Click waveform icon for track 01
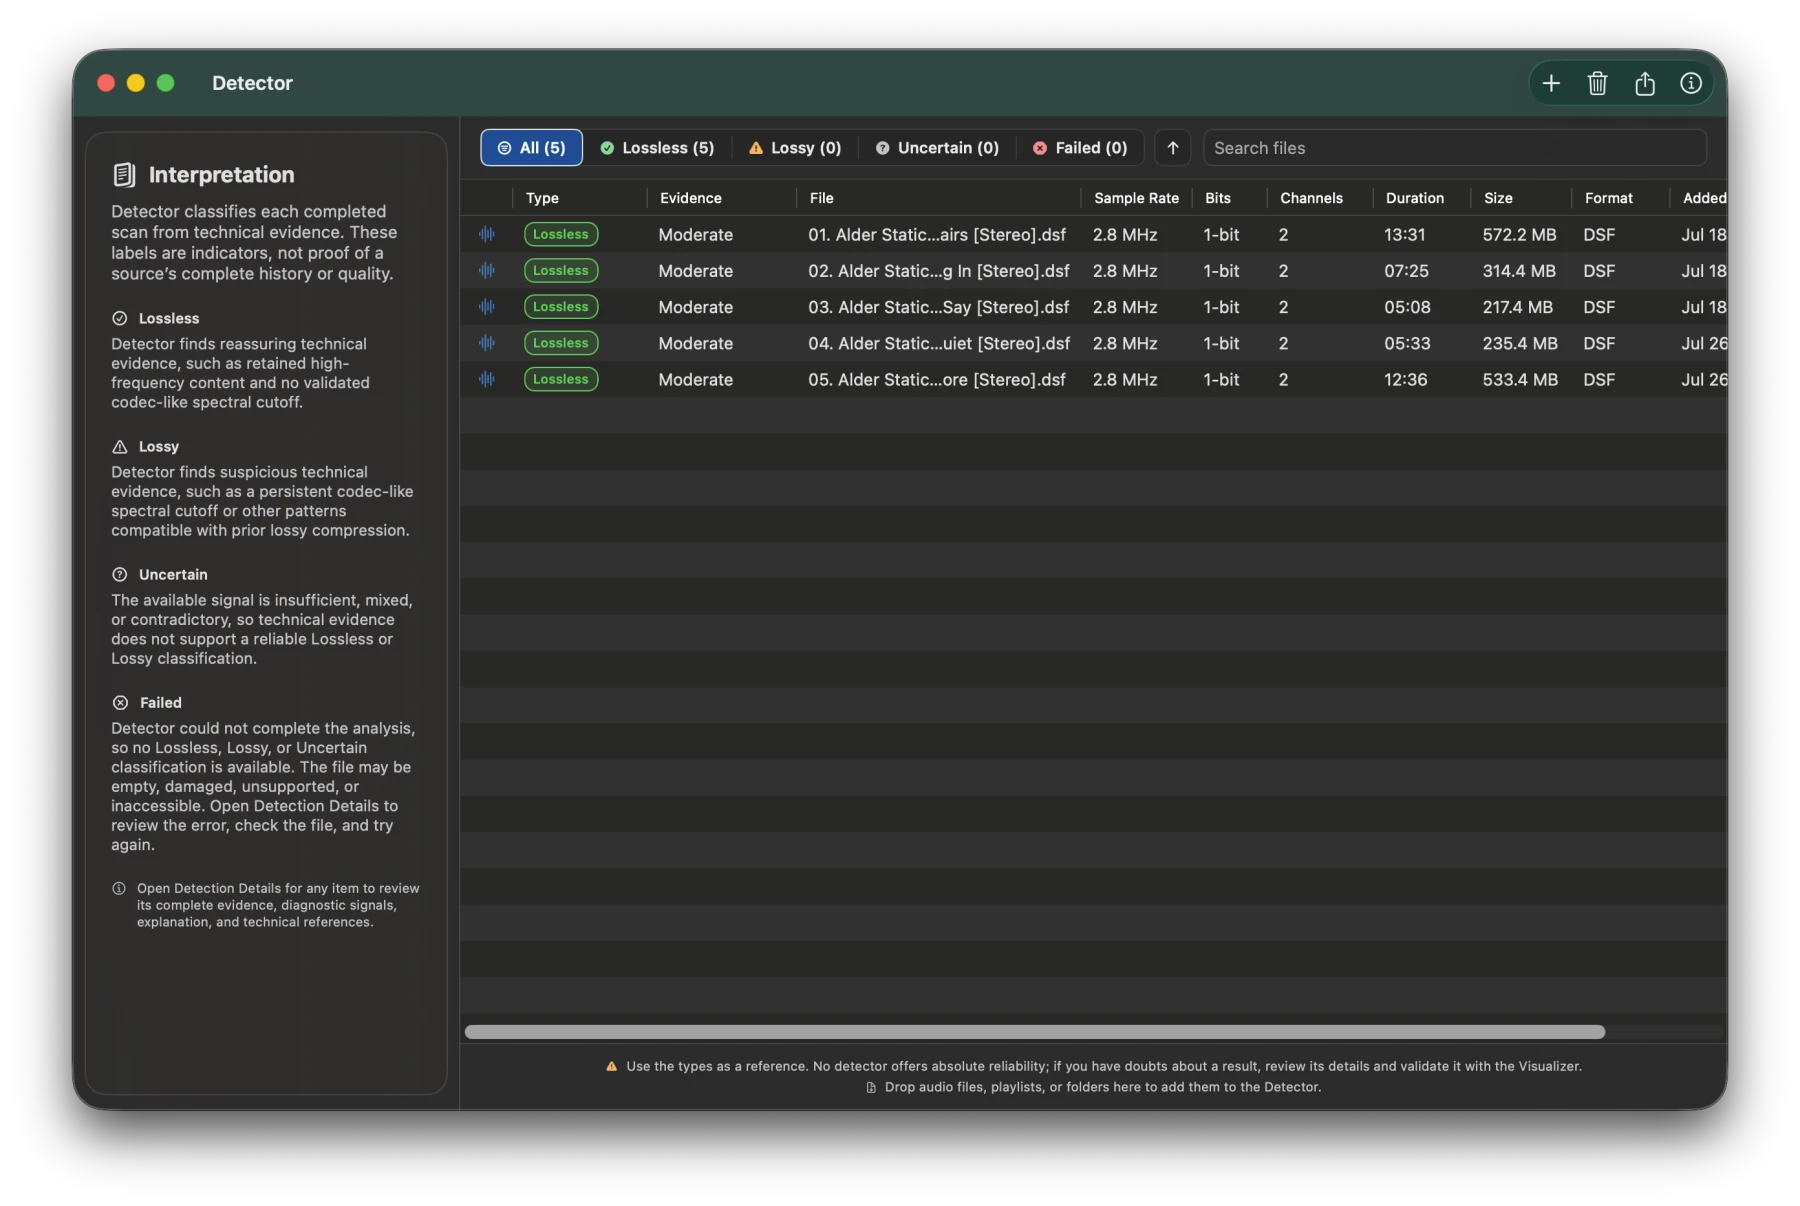The height and width of the screenshot is (1206, 1800). (x=487, y=234)
